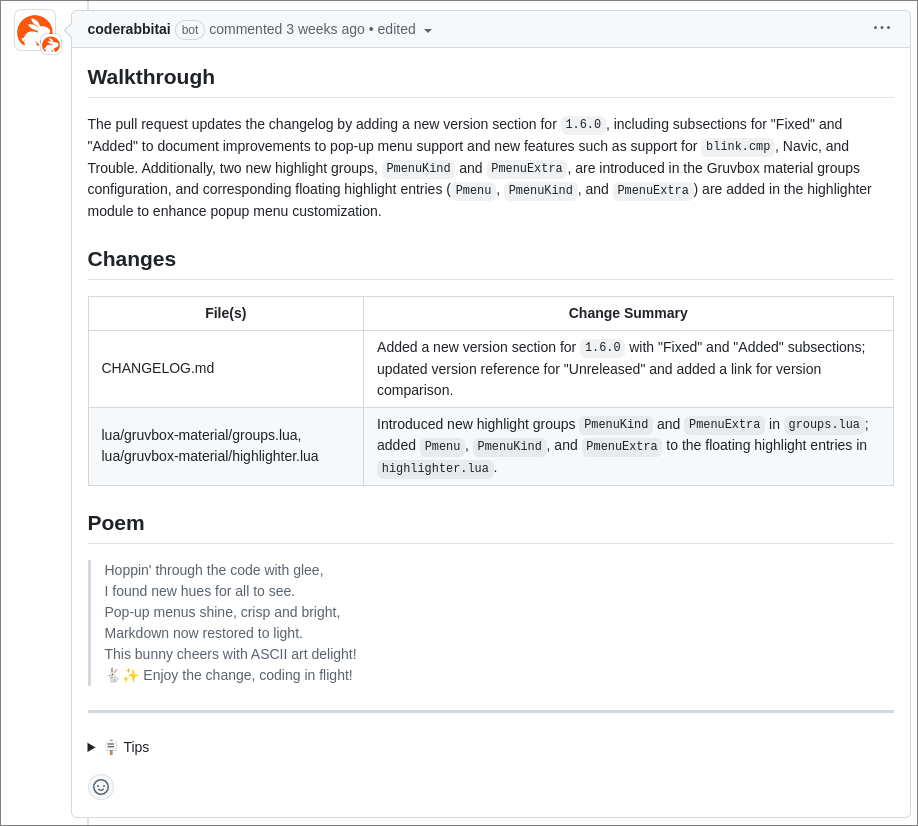Open the three-dot comment options menu

tap(881, 28)
